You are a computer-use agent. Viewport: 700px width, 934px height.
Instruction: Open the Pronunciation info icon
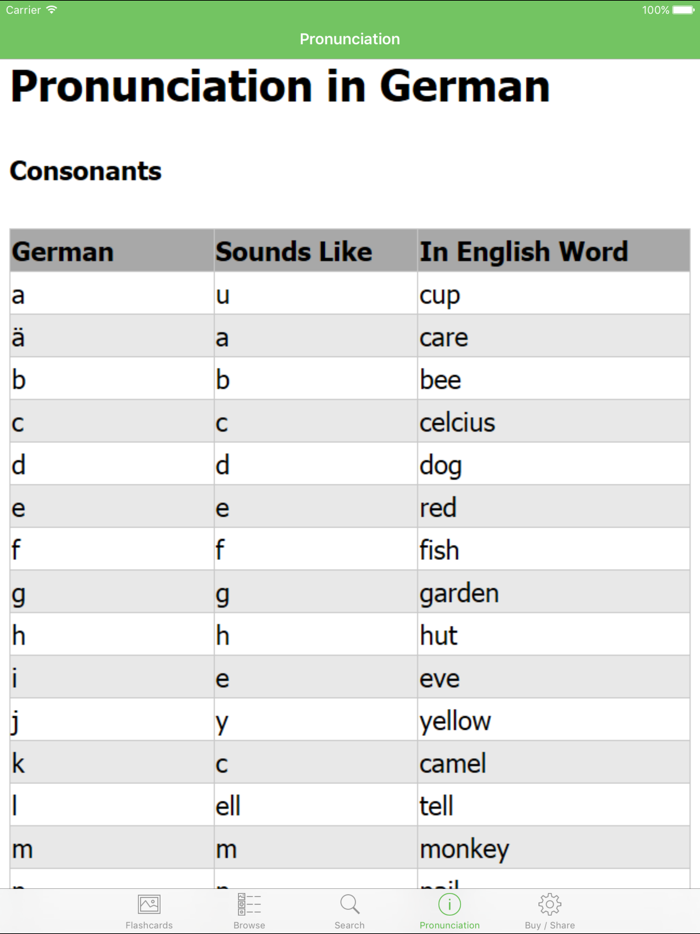point(449,903)
